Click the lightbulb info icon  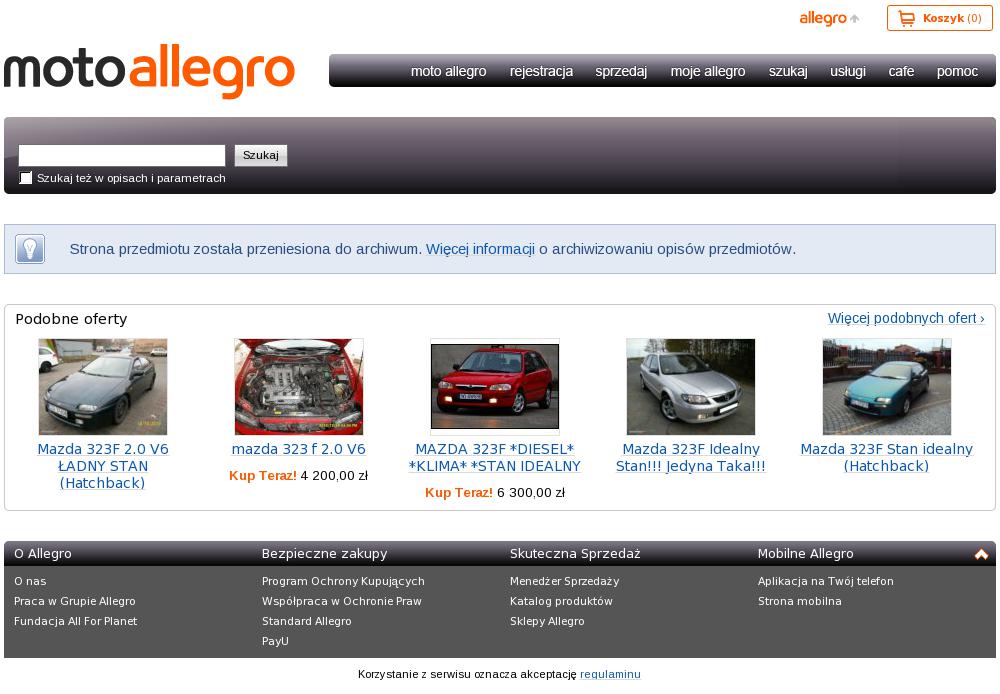(x=30, y=249)
